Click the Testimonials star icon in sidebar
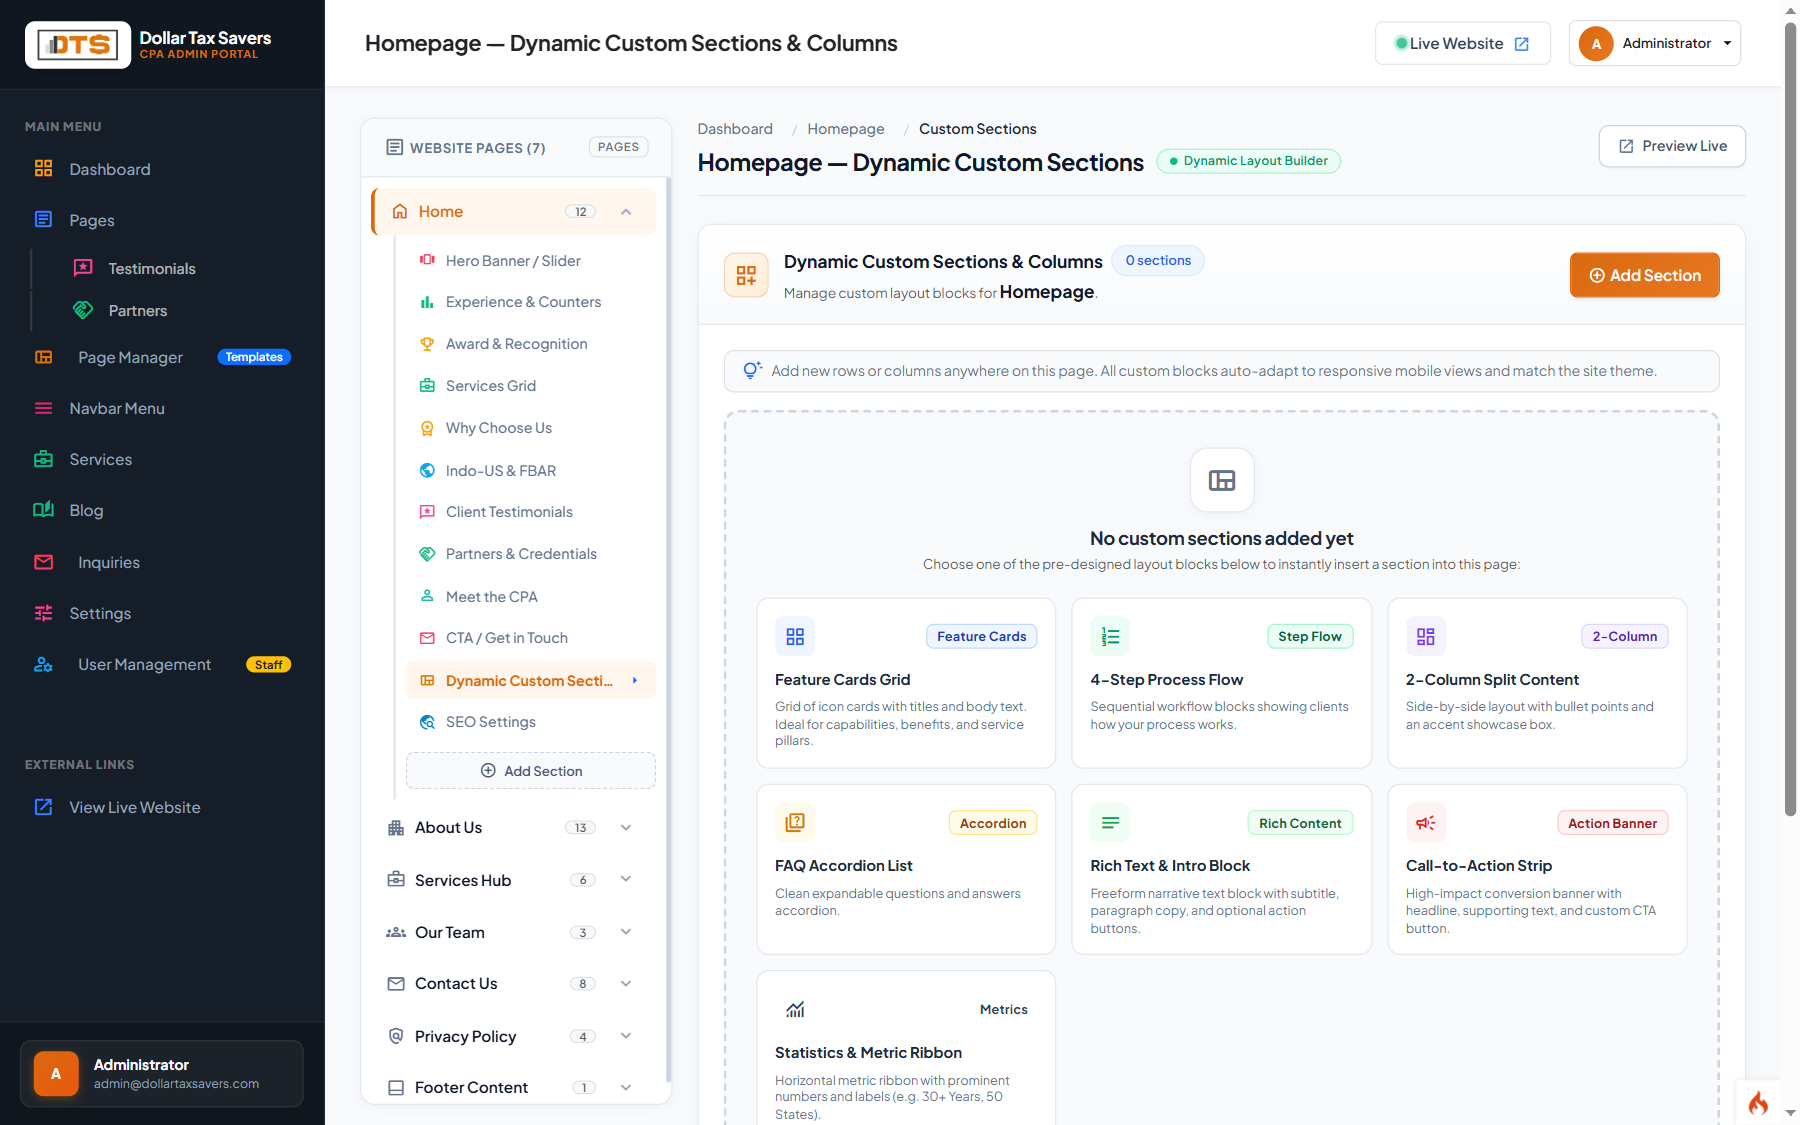1800x1125 pixels. click(84, 268)
